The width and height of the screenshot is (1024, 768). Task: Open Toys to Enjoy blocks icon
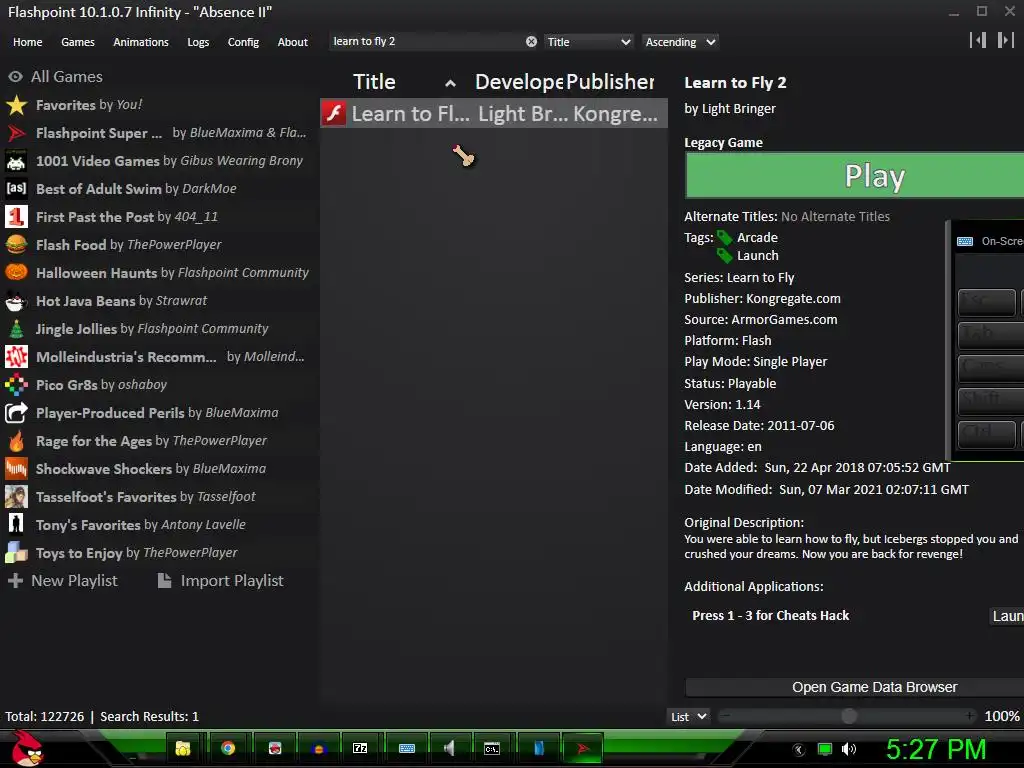click(x=16, y=553)
